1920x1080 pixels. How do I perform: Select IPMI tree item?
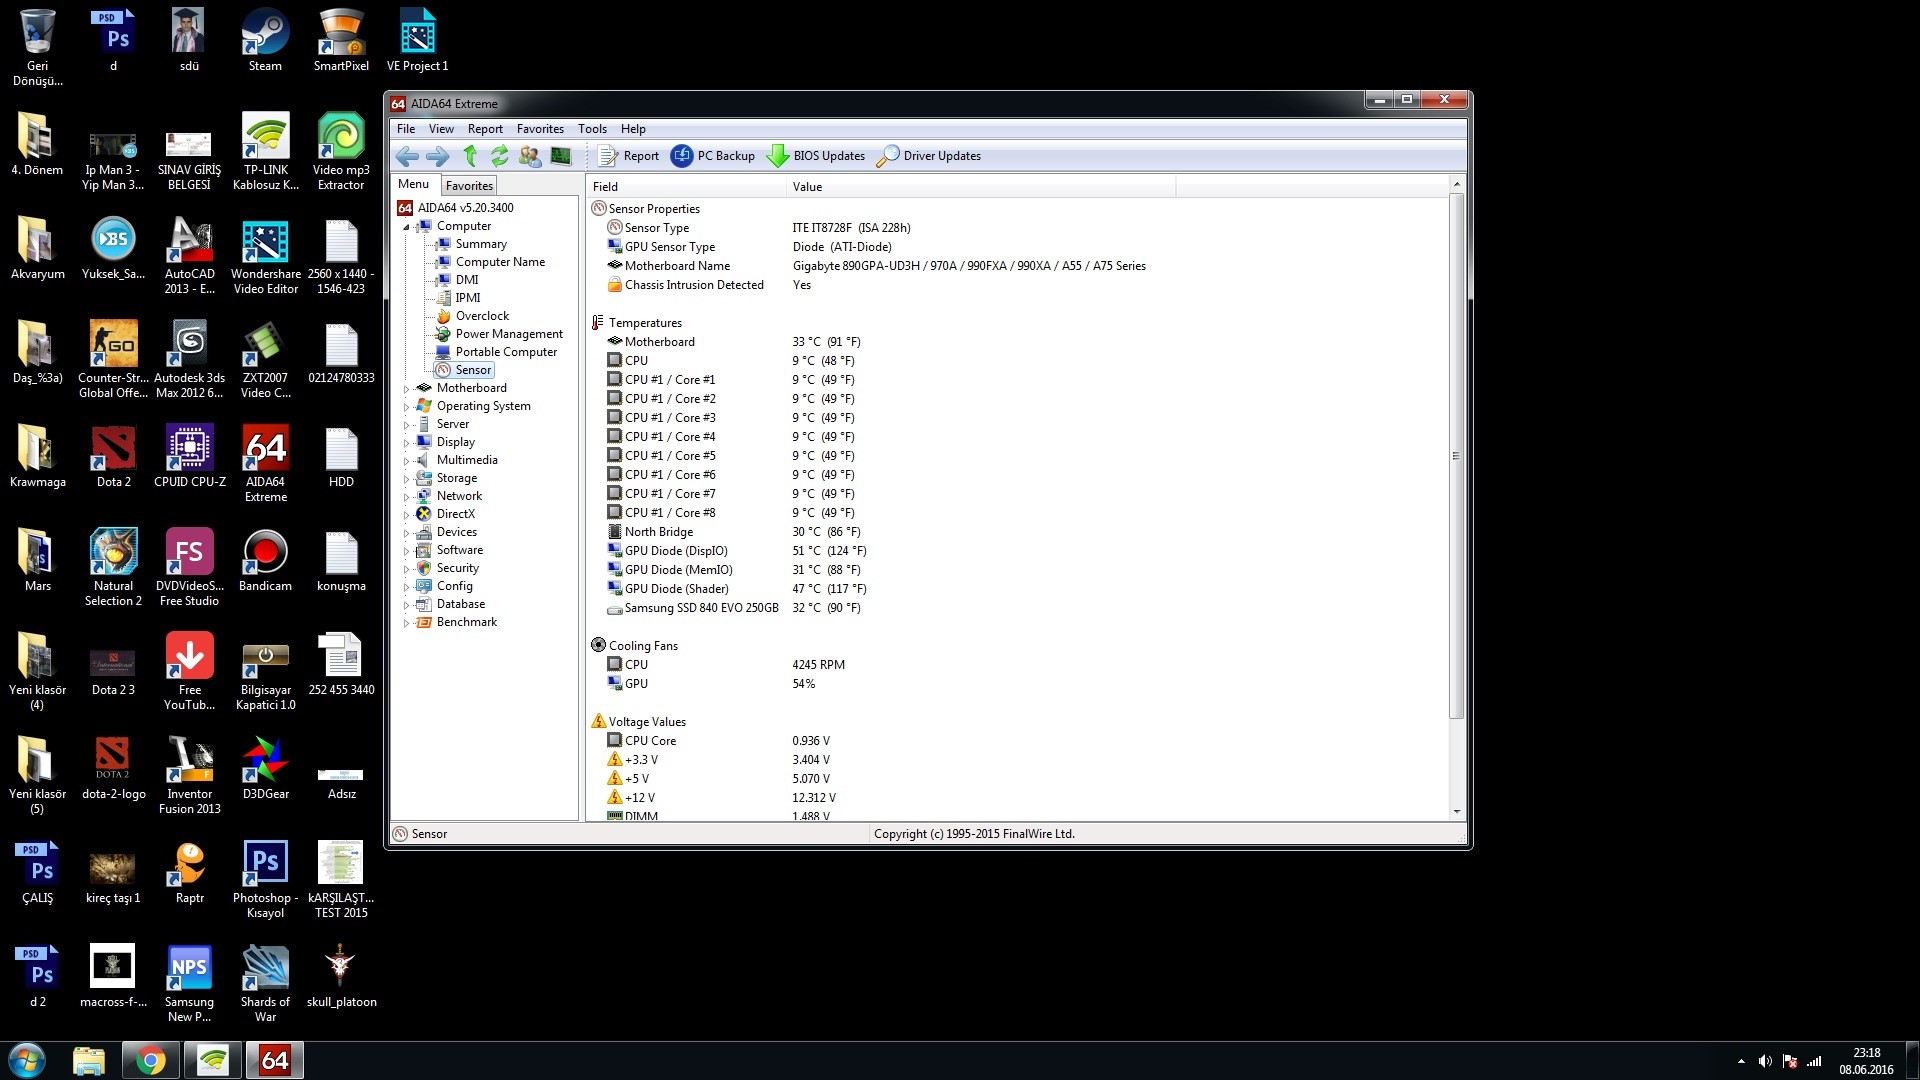click(x=468, y=298)
